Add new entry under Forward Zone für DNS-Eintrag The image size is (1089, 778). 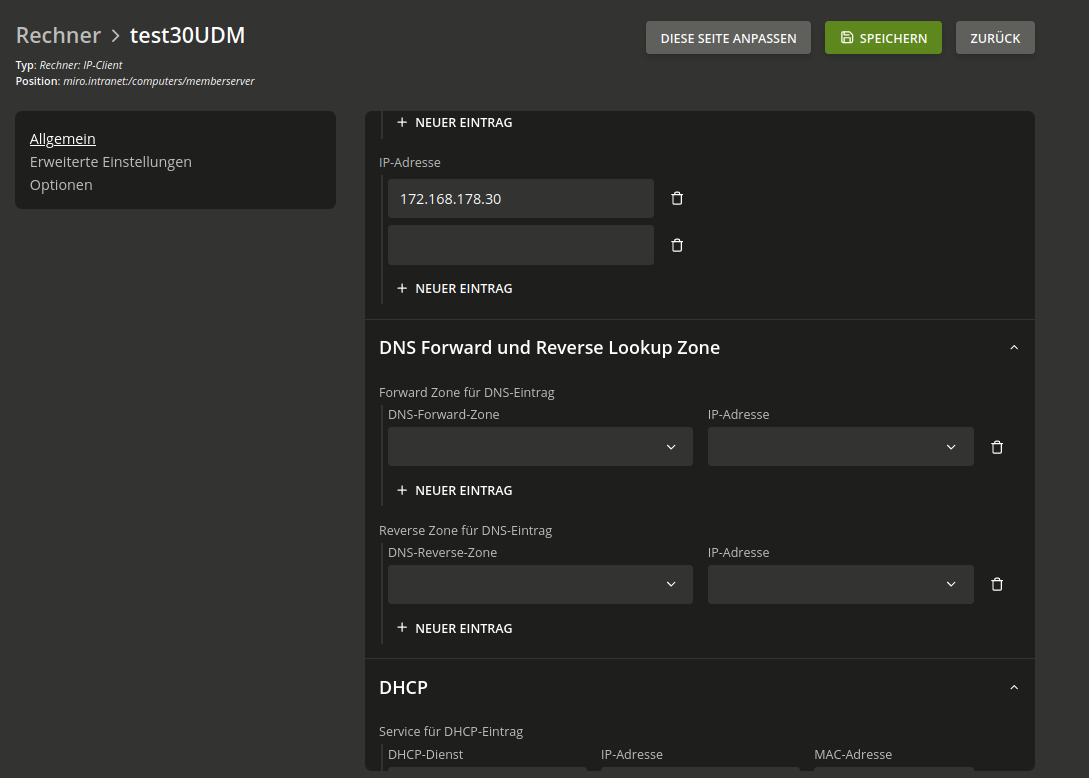coord(455,491)
